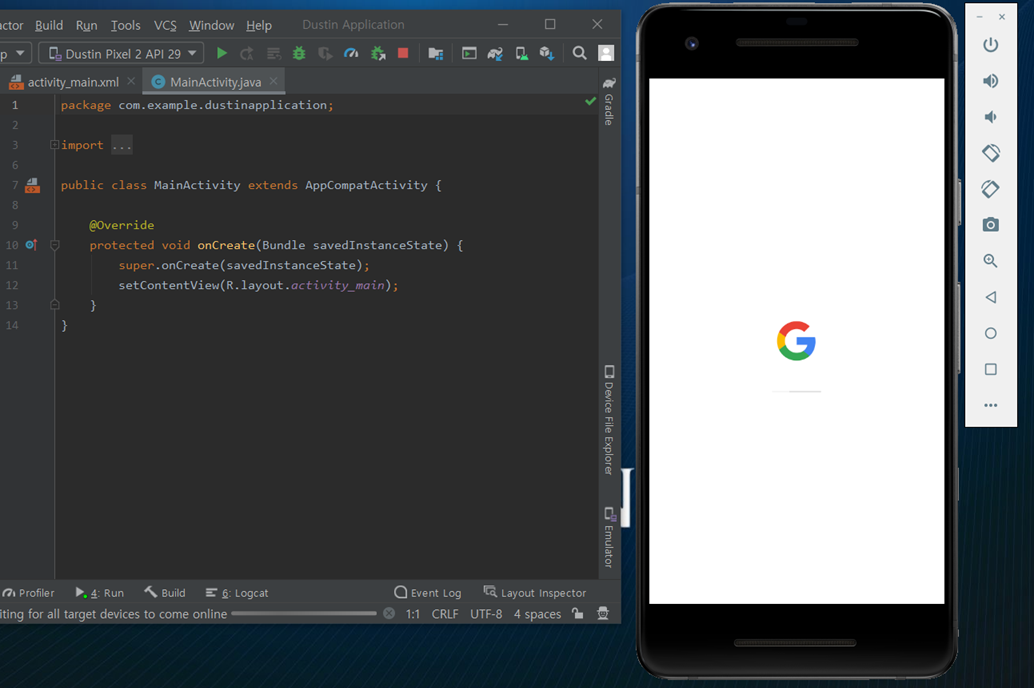Tap the emulator Back triangle button

pyautogui.click(x=990, y=297)
